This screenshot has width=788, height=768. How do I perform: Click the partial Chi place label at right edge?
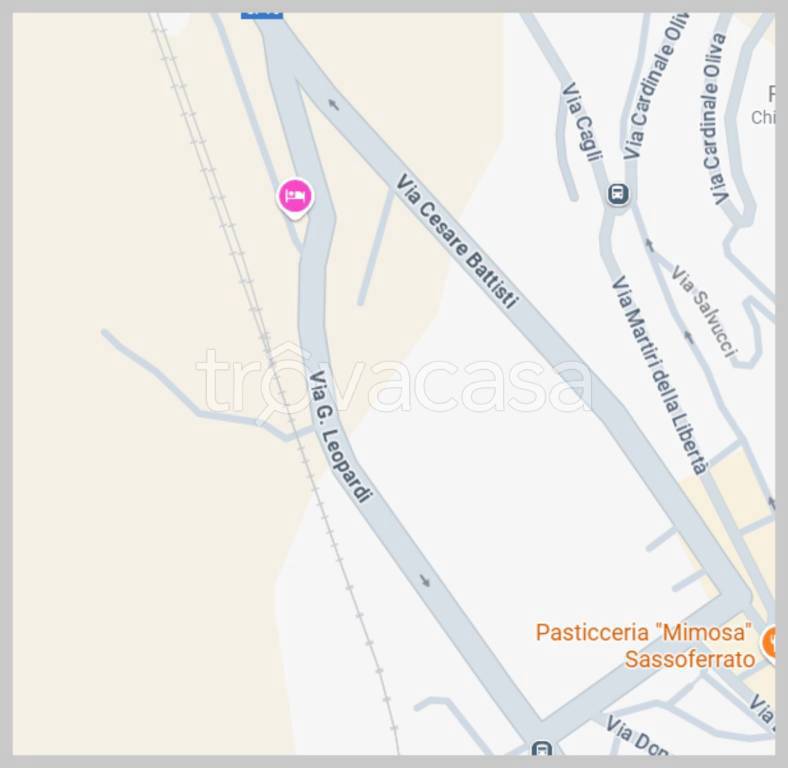[763, 117]
